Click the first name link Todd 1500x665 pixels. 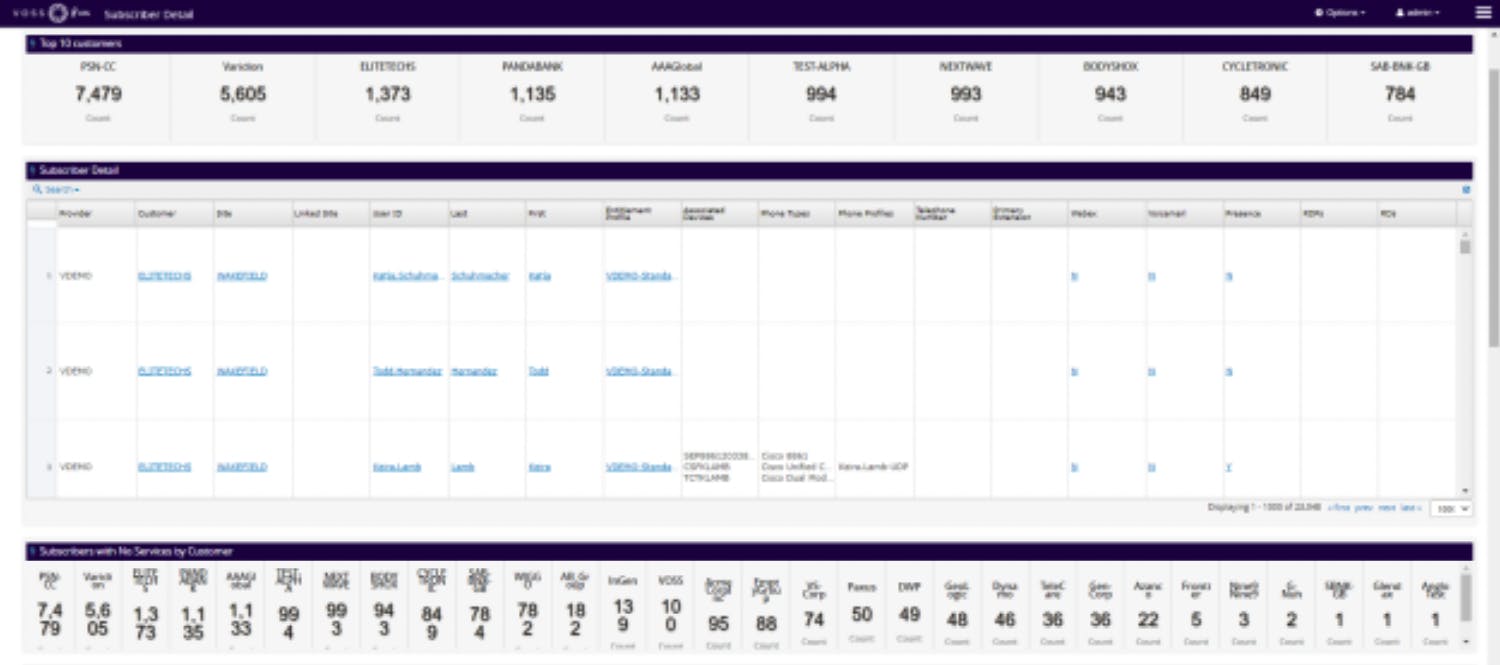click(538, 371)
